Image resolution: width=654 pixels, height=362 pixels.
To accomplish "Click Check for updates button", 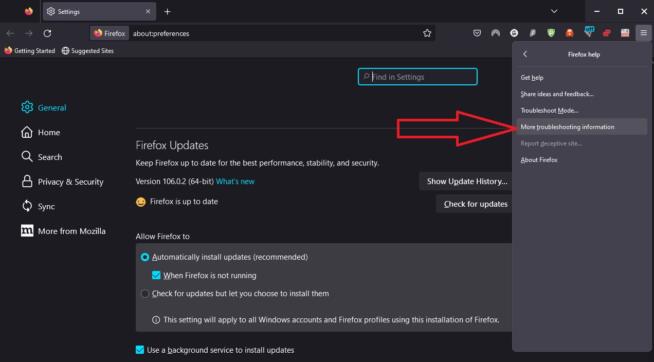I will [475, 204].
